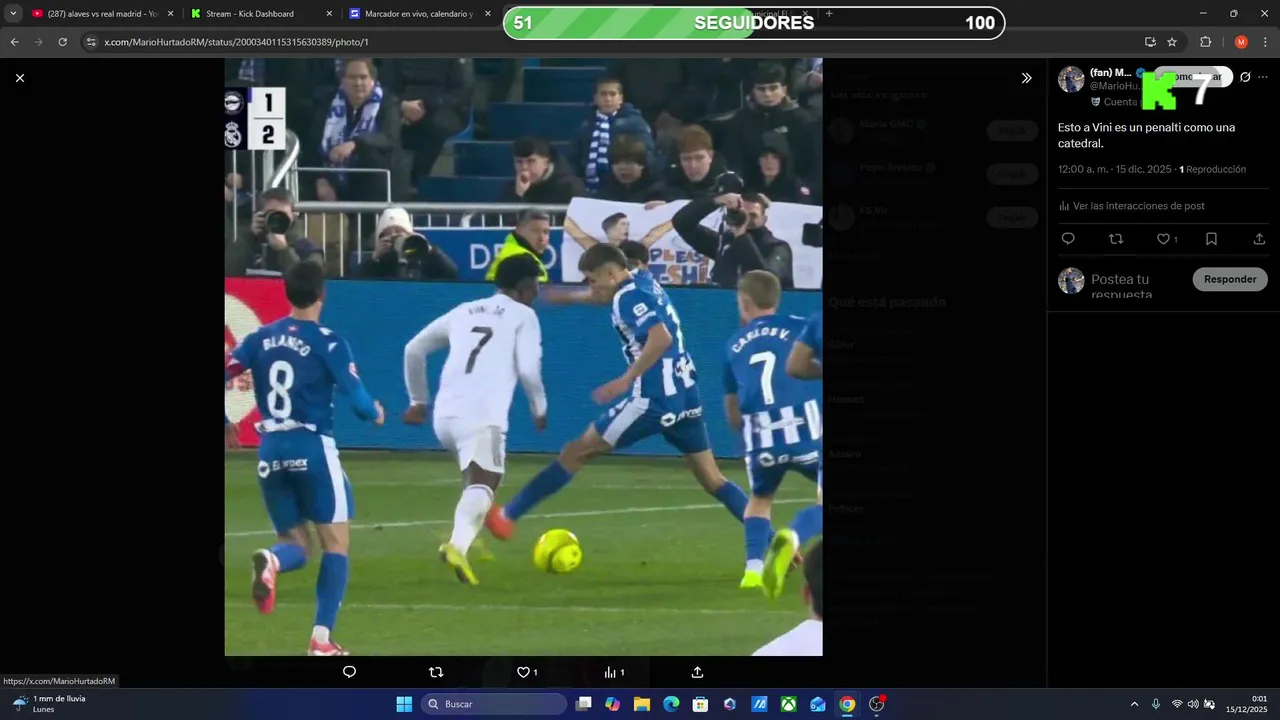Open Task View on the taskbar
Image resolution: width=1280 pixels, height=720 pixels.
[x=584, y=704]
